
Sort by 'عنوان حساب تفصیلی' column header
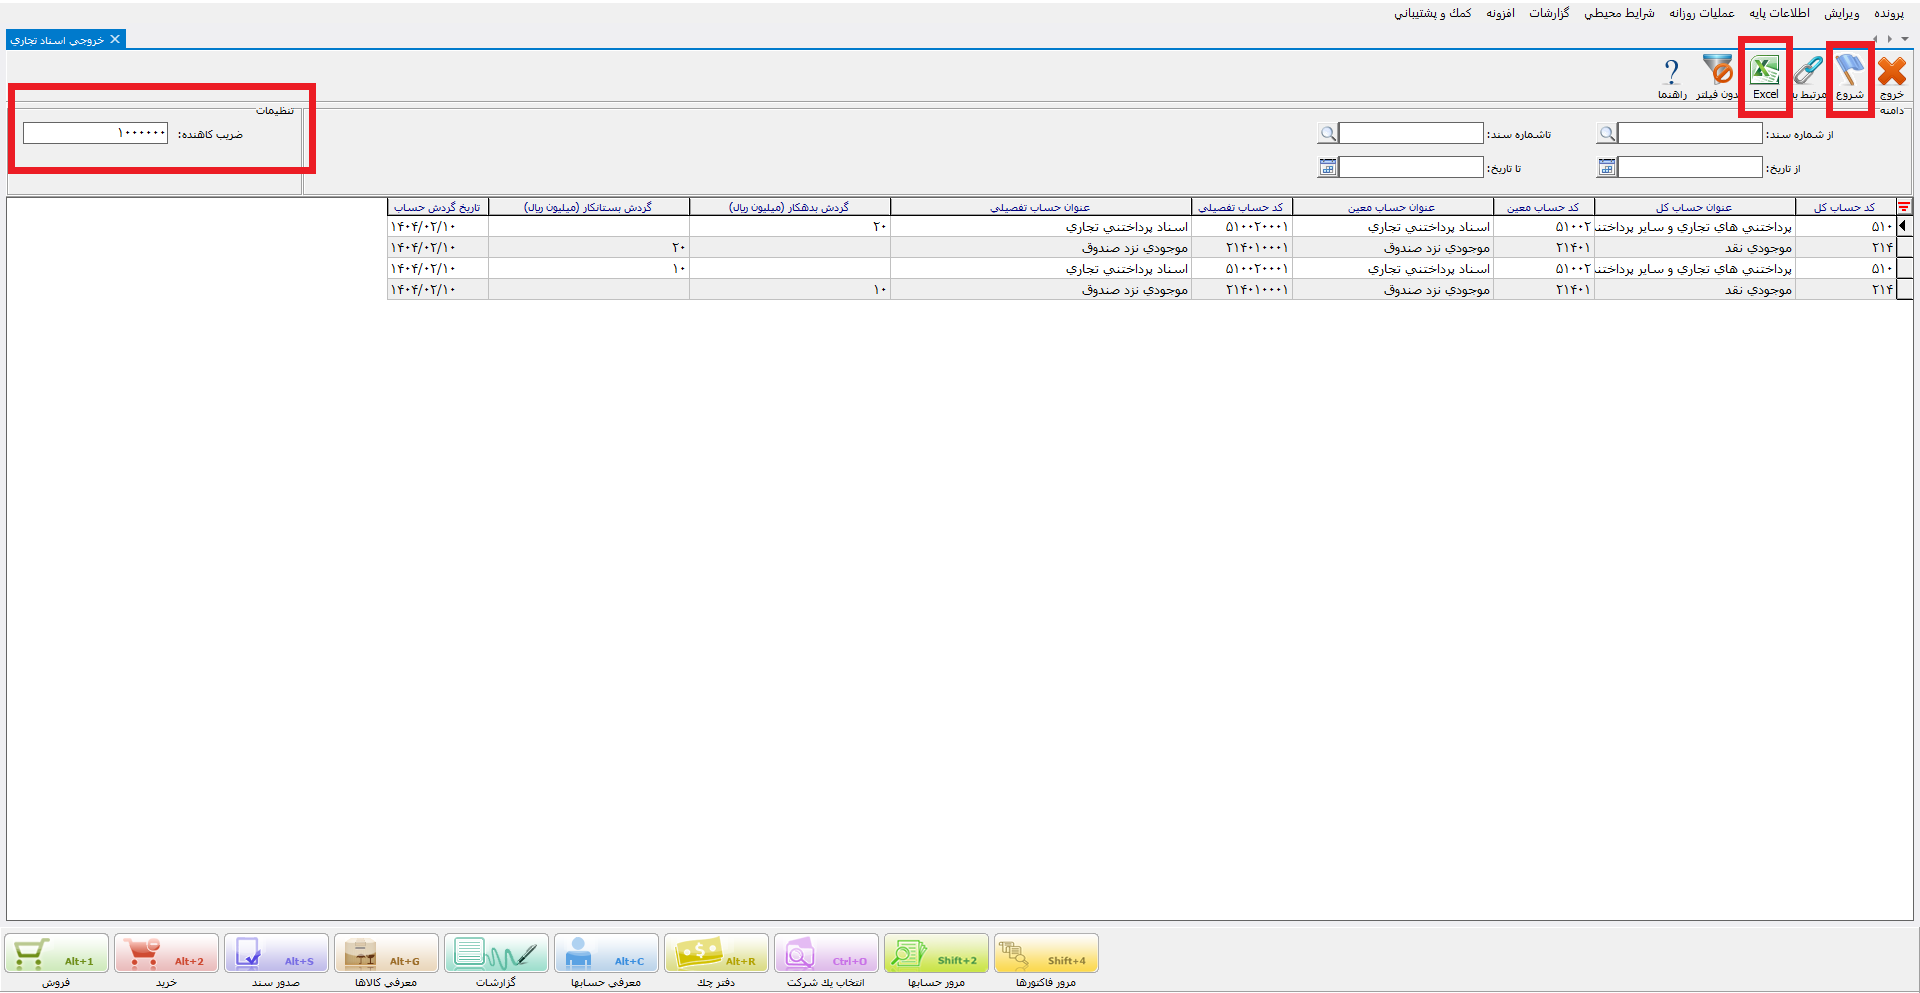(x=1040, y=207)
